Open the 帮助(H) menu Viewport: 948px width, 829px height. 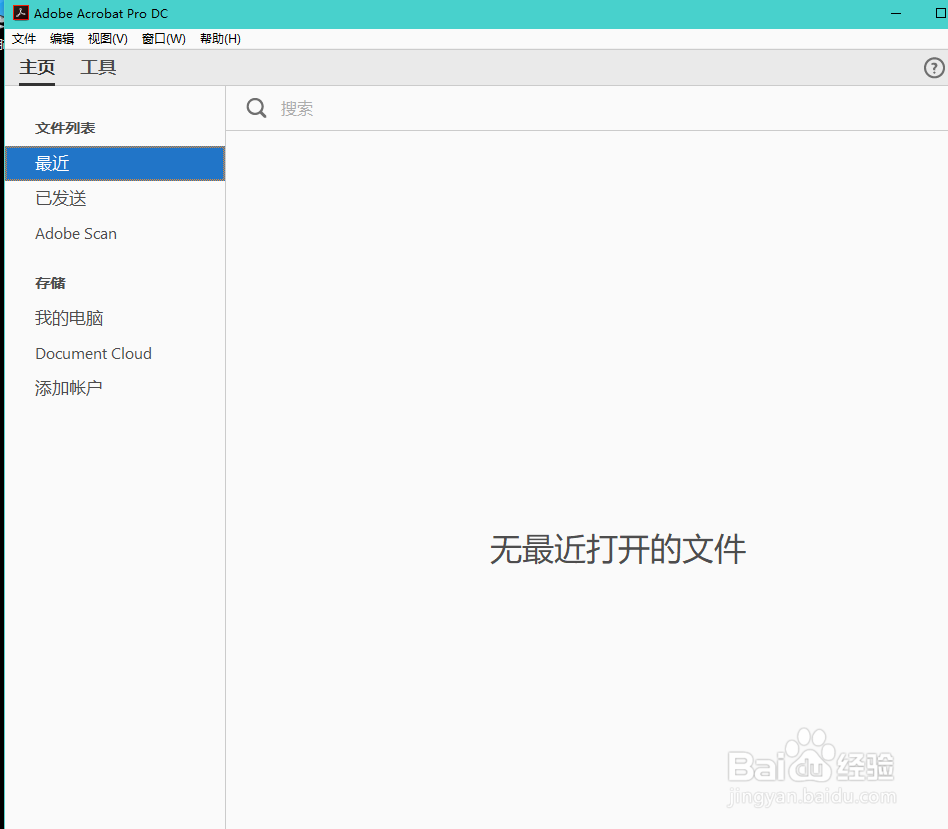(221, 39)
